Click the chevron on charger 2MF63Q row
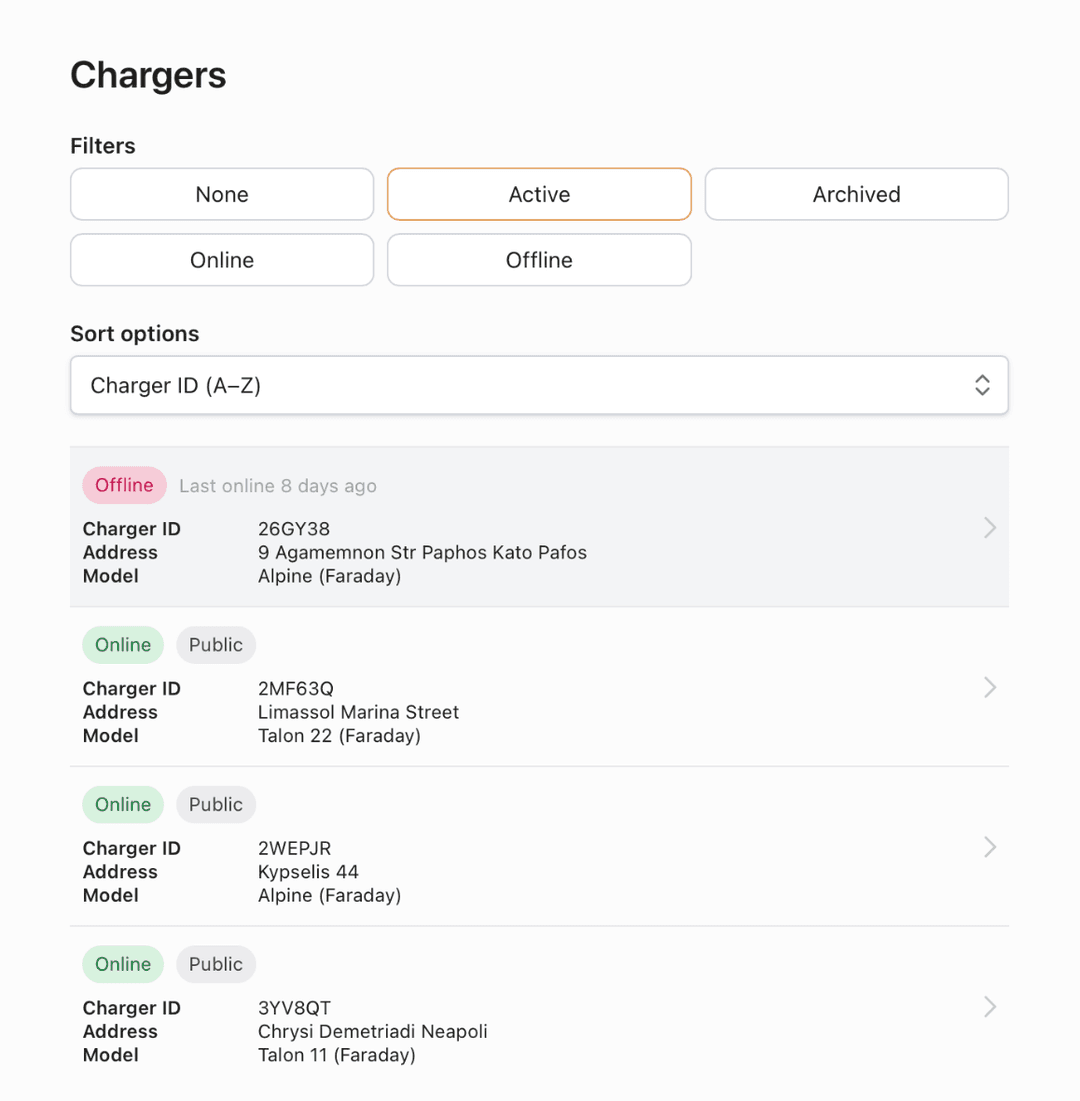The width and height of the screenshot is (1080, 1101). pyautogui.click(x=989, y=687)
